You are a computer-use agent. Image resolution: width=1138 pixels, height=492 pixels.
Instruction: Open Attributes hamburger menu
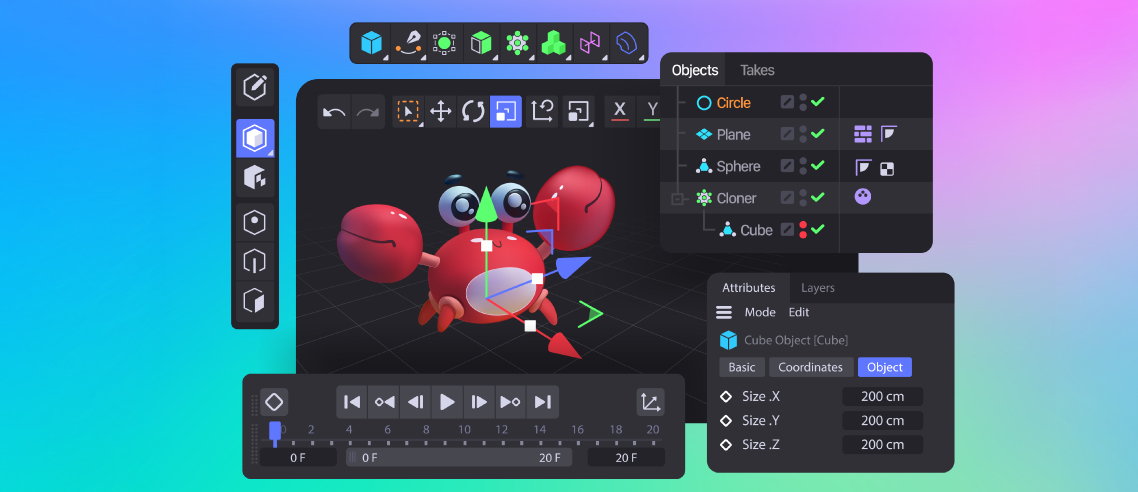pos(724,313)
